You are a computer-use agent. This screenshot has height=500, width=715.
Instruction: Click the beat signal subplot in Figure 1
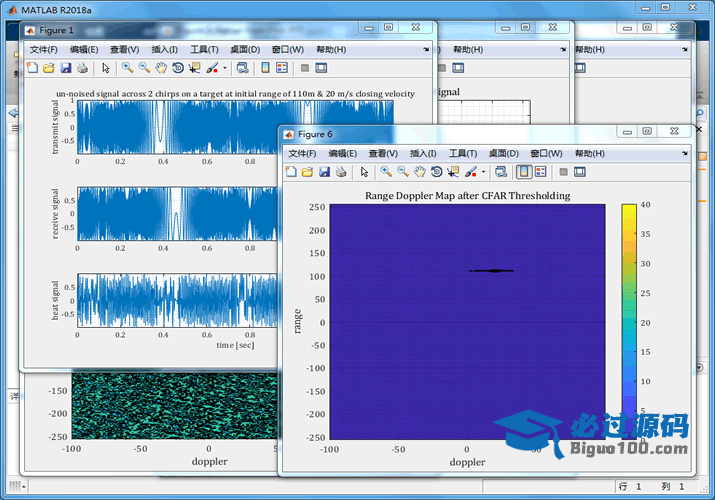point(177,300)
